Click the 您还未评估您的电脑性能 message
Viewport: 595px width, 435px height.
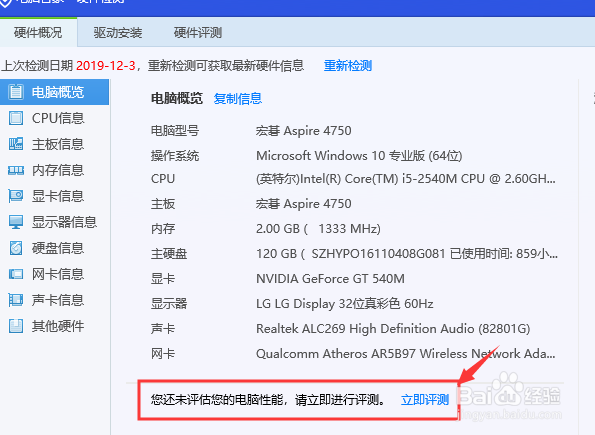click(268, 400)
